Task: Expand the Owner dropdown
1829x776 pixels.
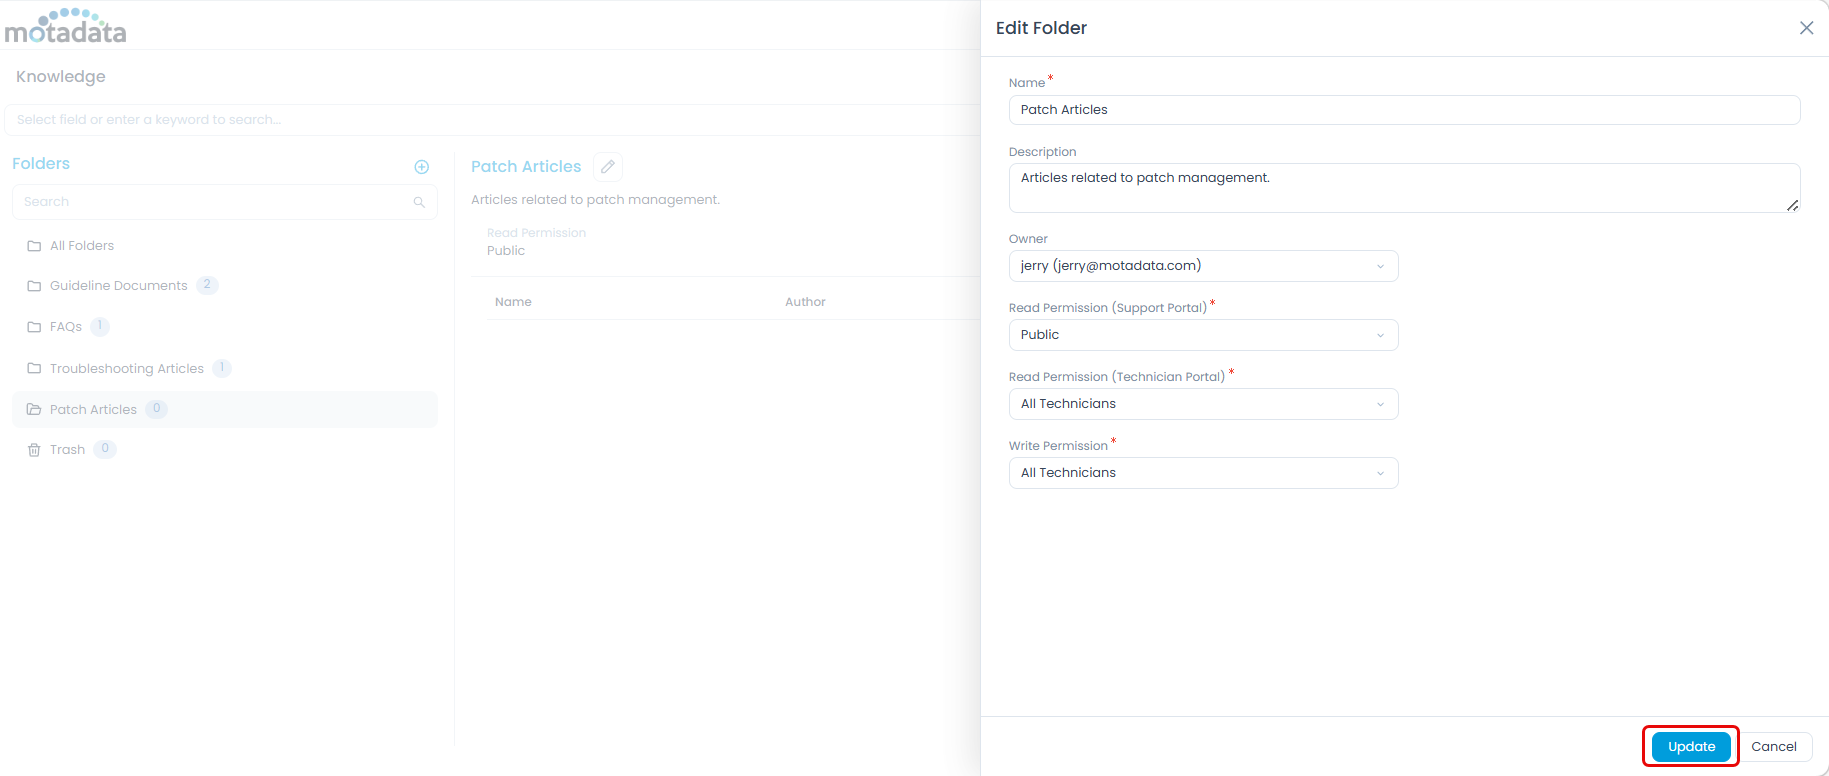Action: pyautogui.click(x=1203, y=266)
